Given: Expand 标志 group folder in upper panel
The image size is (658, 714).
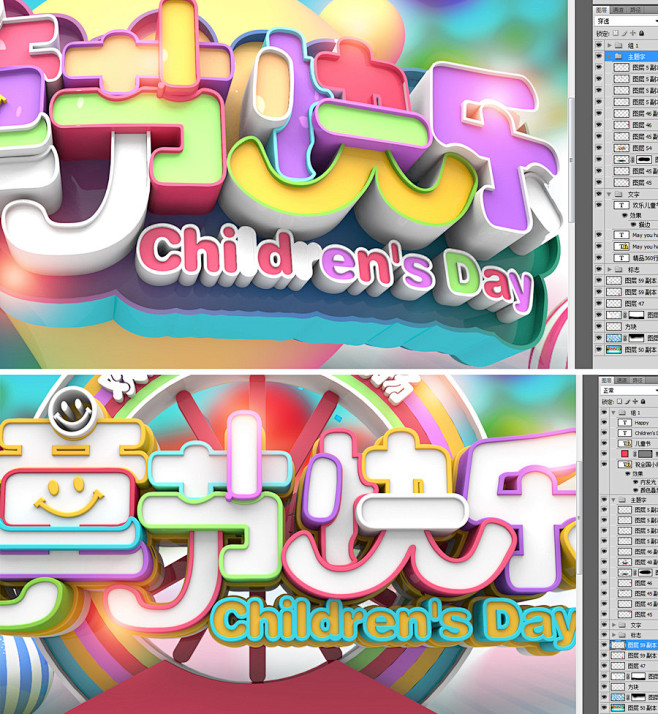Looking at the screenshot, I should pos(610,269).
